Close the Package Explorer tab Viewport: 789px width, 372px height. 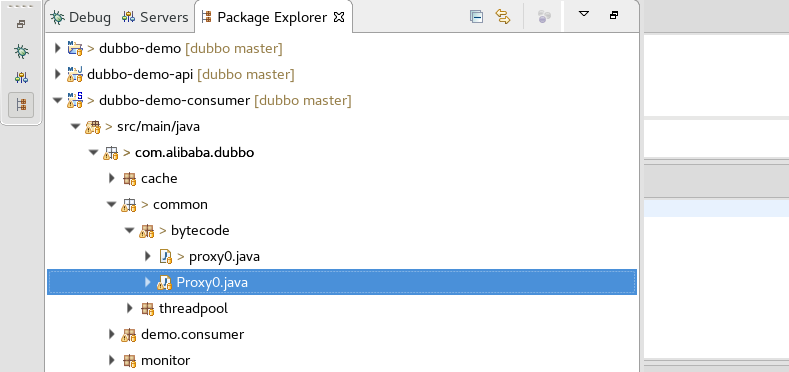pos(340,18)
